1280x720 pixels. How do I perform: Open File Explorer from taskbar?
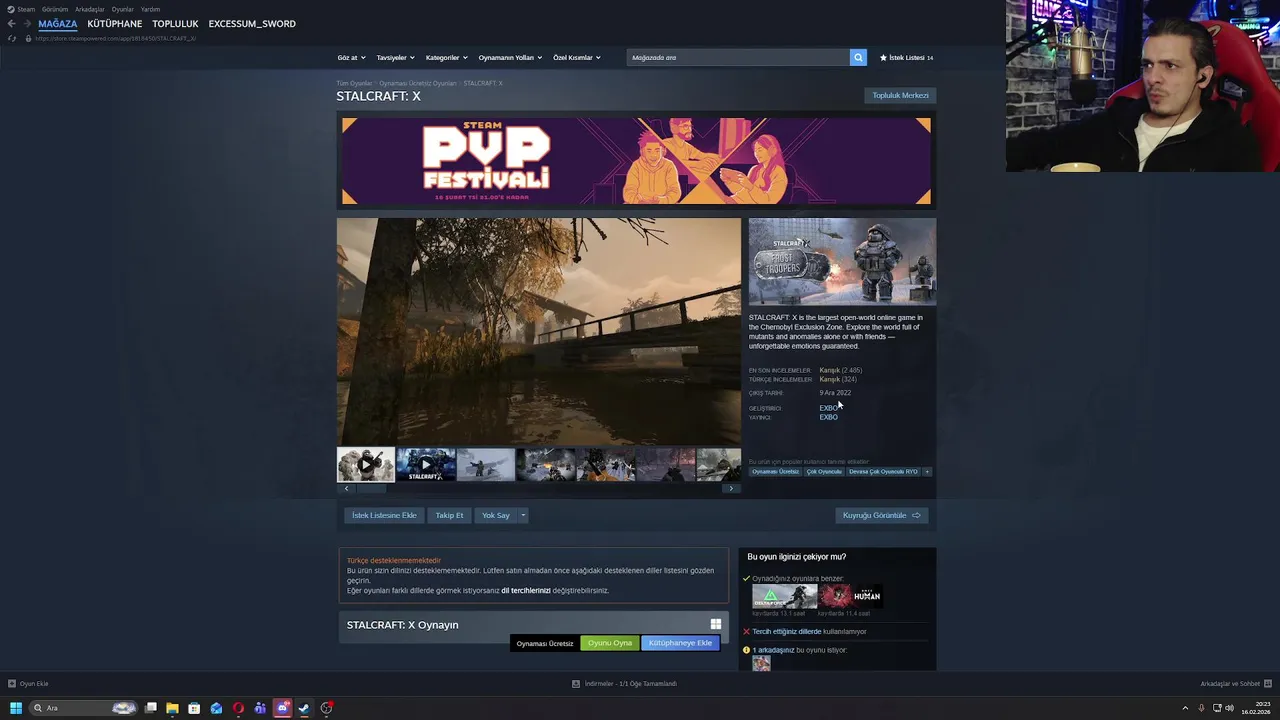click(172, 708)
